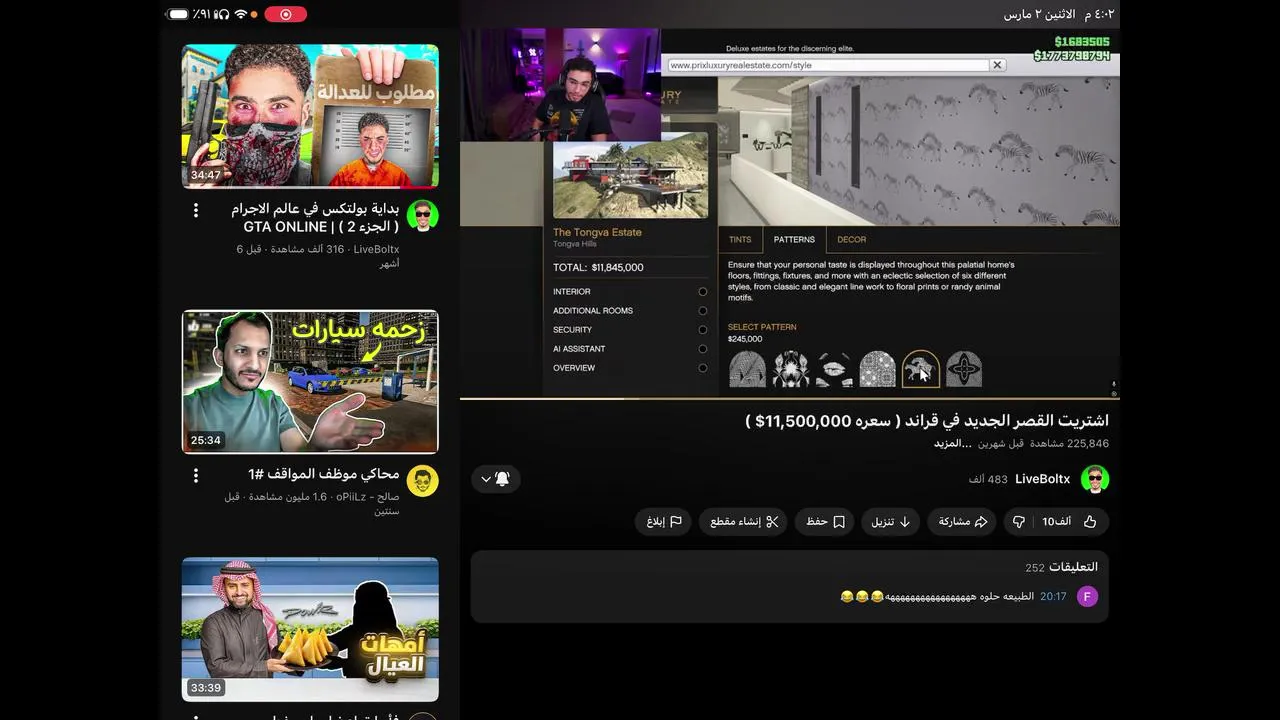Create a clip with إنشاء مقطع
This screenshot has width=1280, height=720.
coord(744,522)
